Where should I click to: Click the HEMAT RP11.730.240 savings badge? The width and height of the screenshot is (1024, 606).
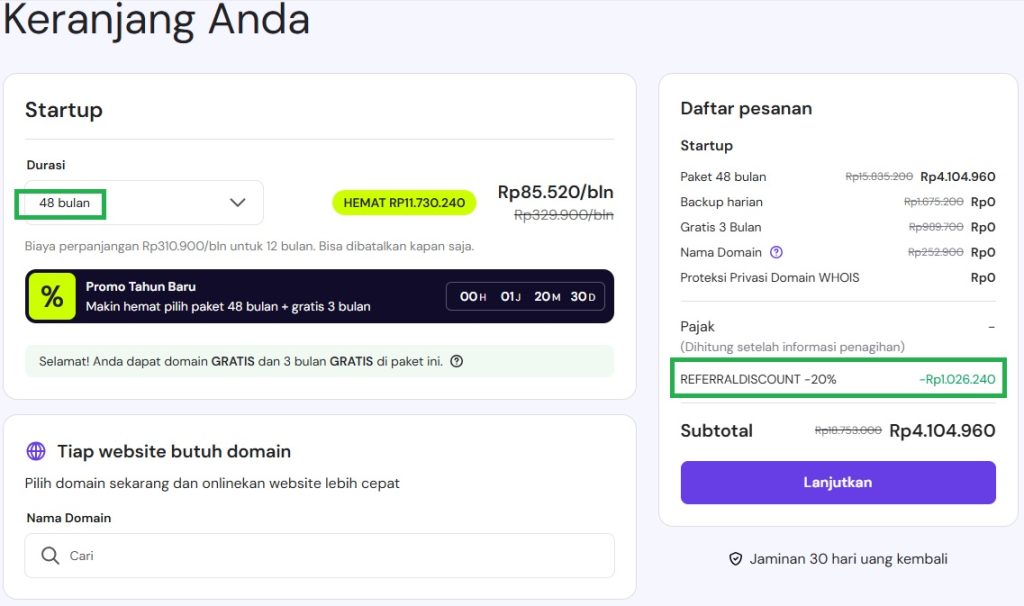pos(404,203)
